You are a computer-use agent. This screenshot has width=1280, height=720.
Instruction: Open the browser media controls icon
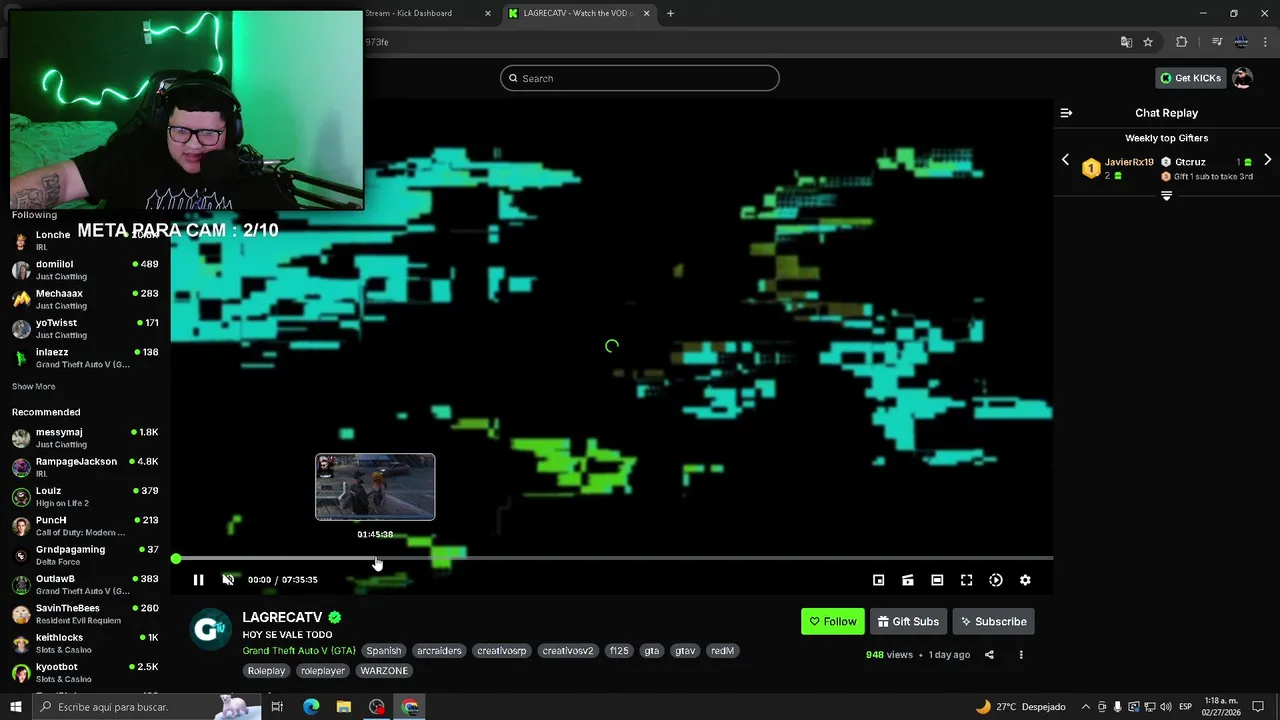coord(1217,42)
